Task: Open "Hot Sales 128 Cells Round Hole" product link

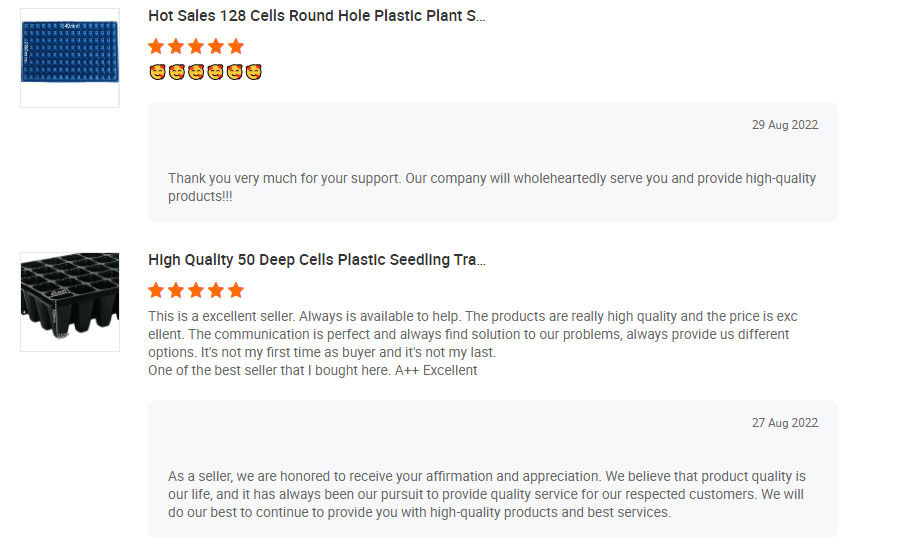Action: click(x=317, y=16)
